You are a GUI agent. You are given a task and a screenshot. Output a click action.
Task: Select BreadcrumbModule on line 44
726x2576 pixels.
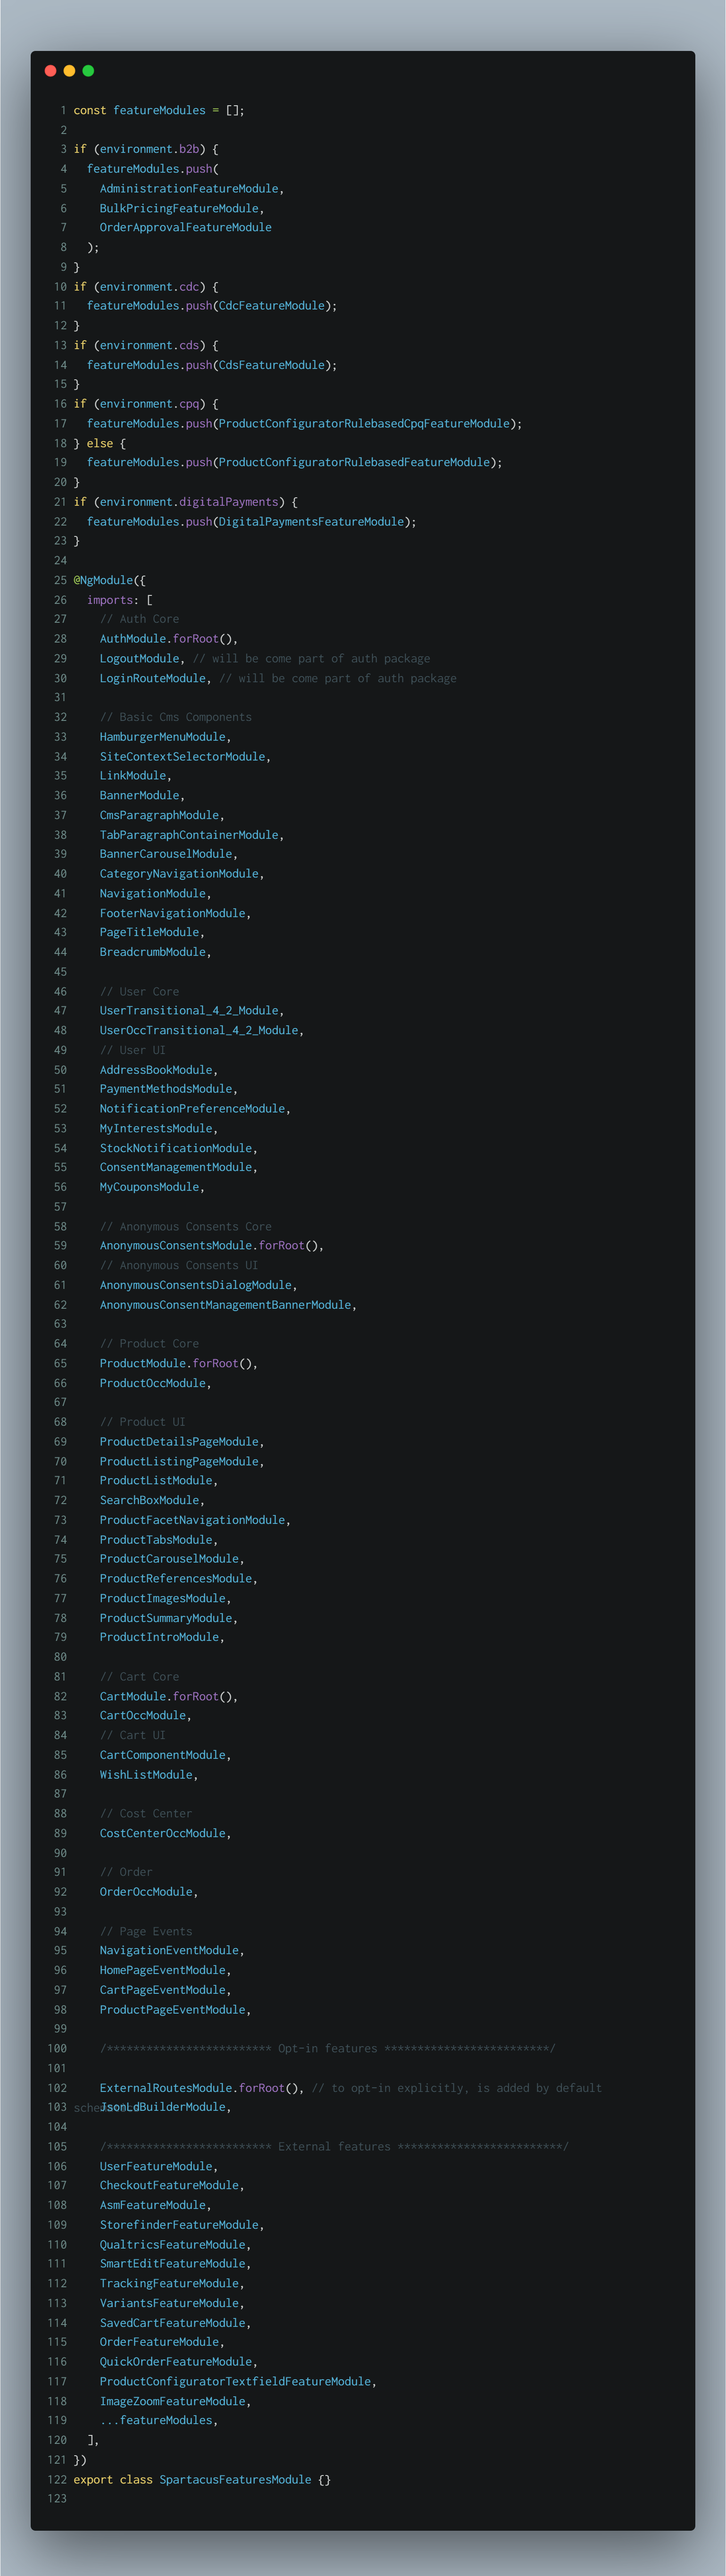tap(152, 952)
